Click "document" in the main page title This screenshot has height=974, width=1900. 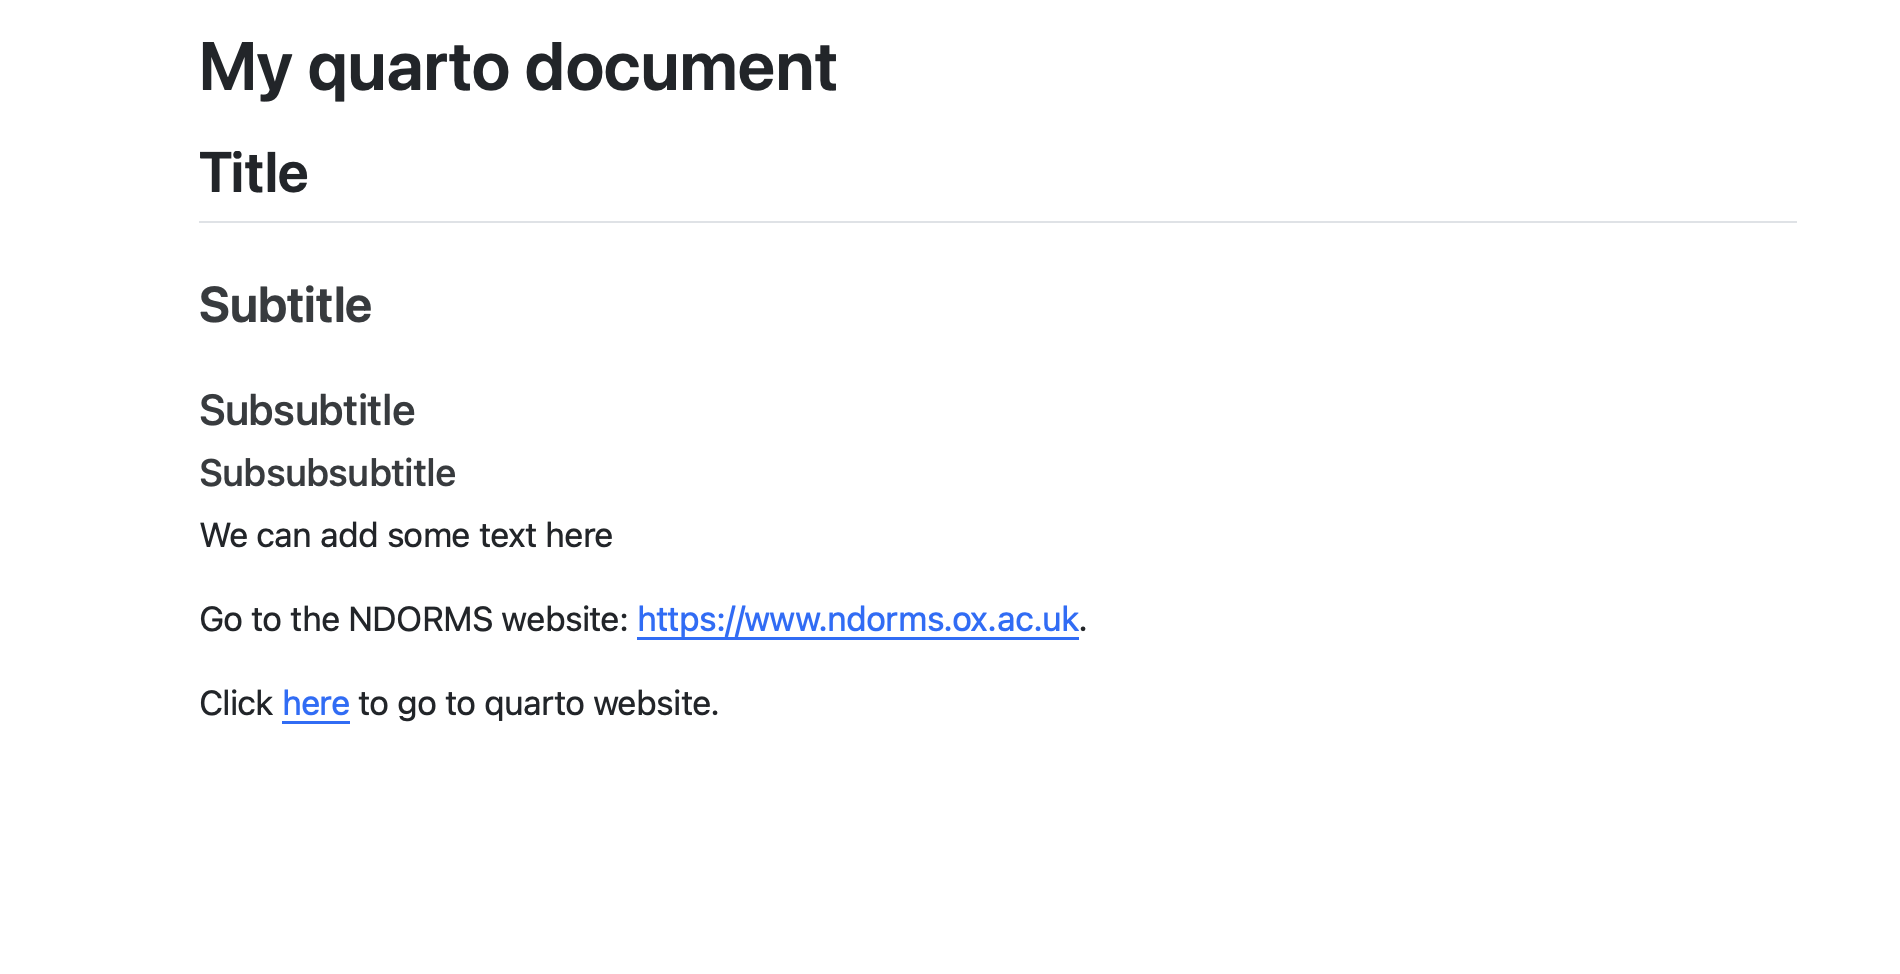tap(680, 68)
